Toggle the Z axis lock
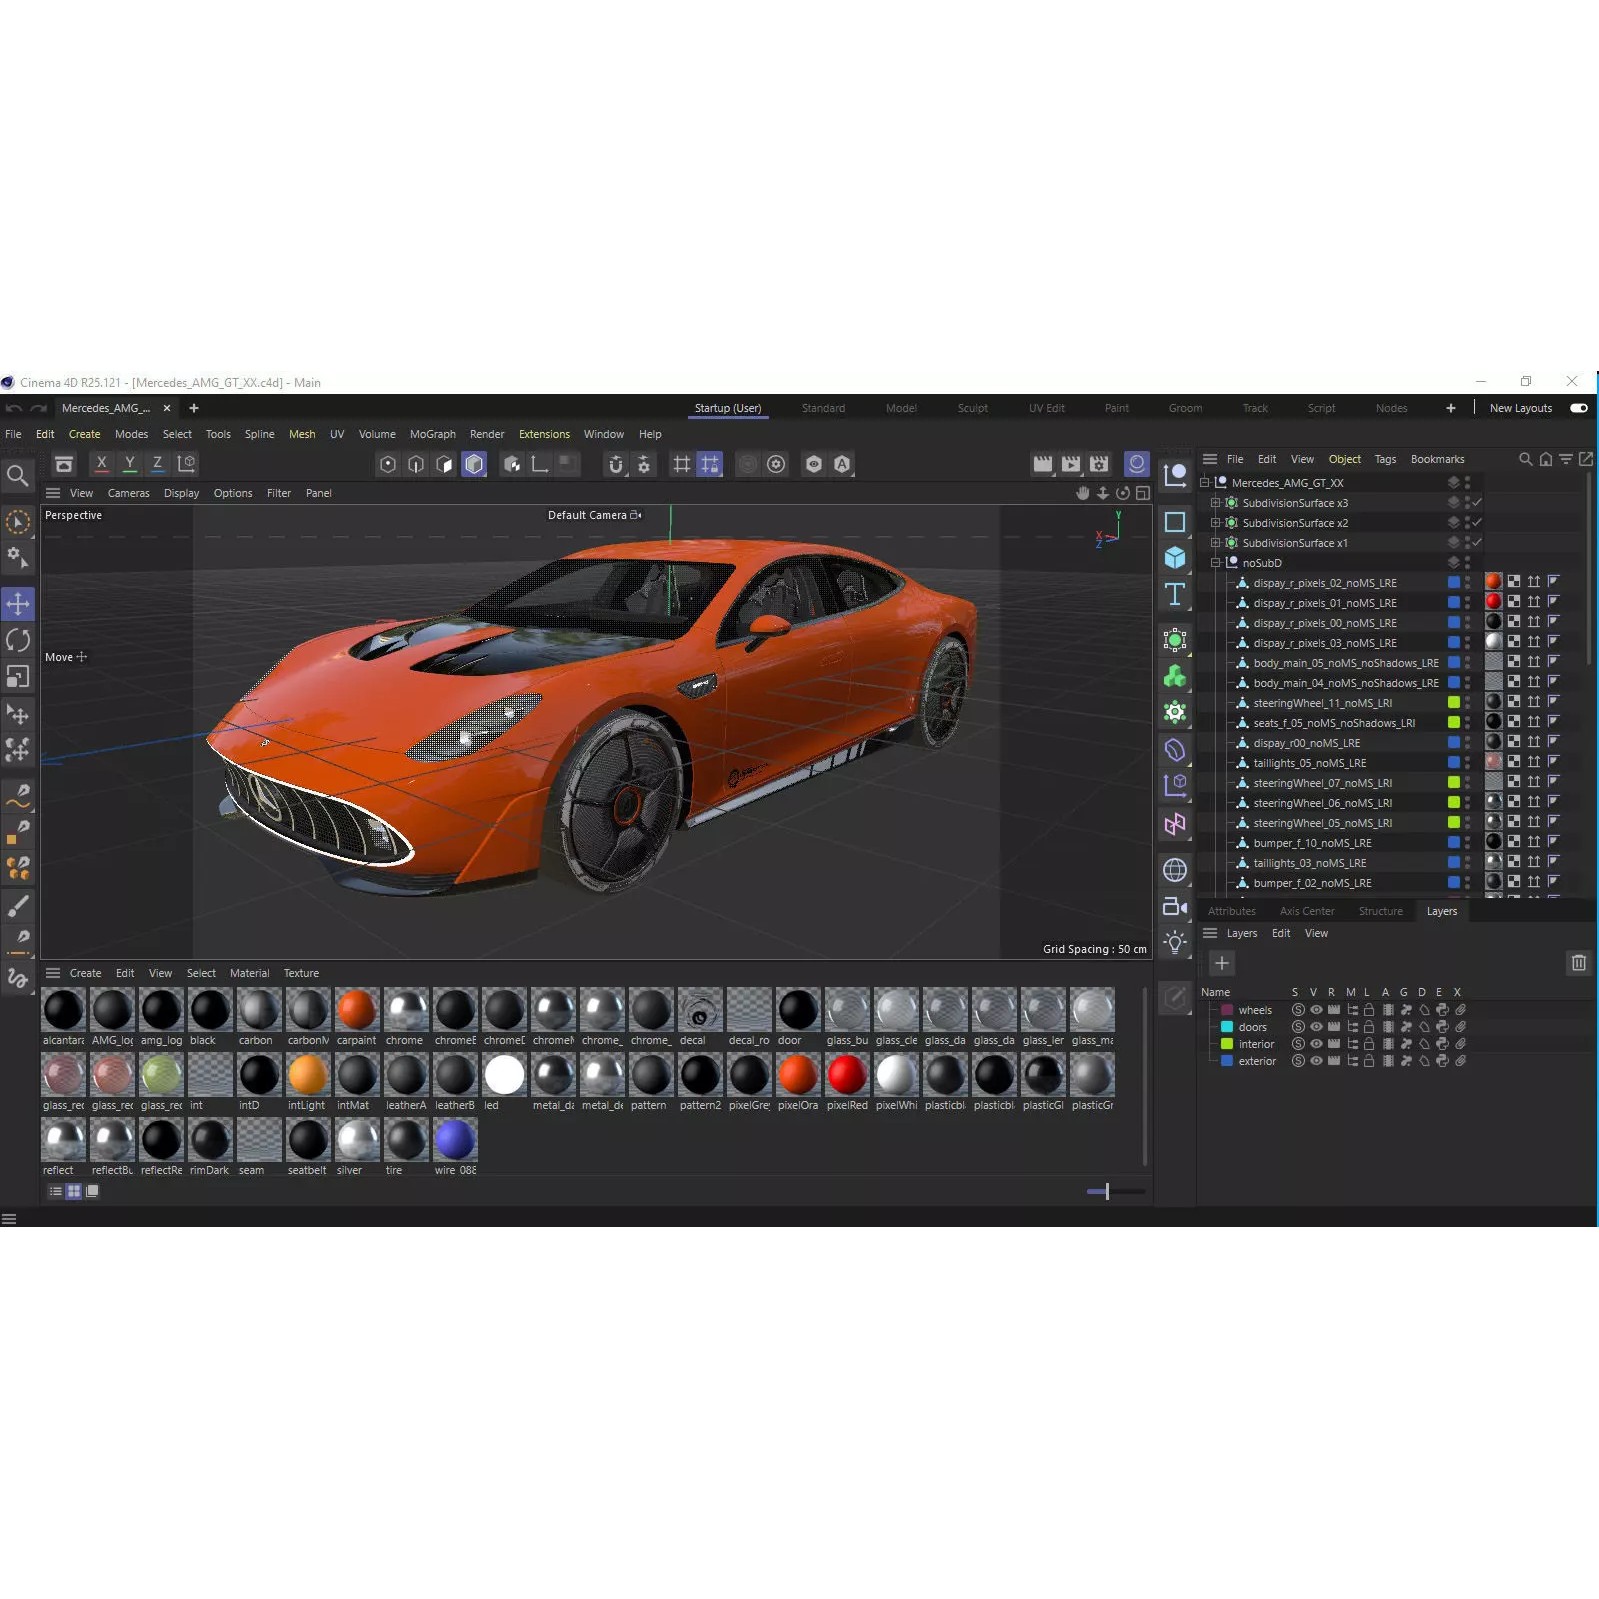Image resolution: width=1599 pixels, height=1599 pixels. pyautogui.click(x=157, y=463)
